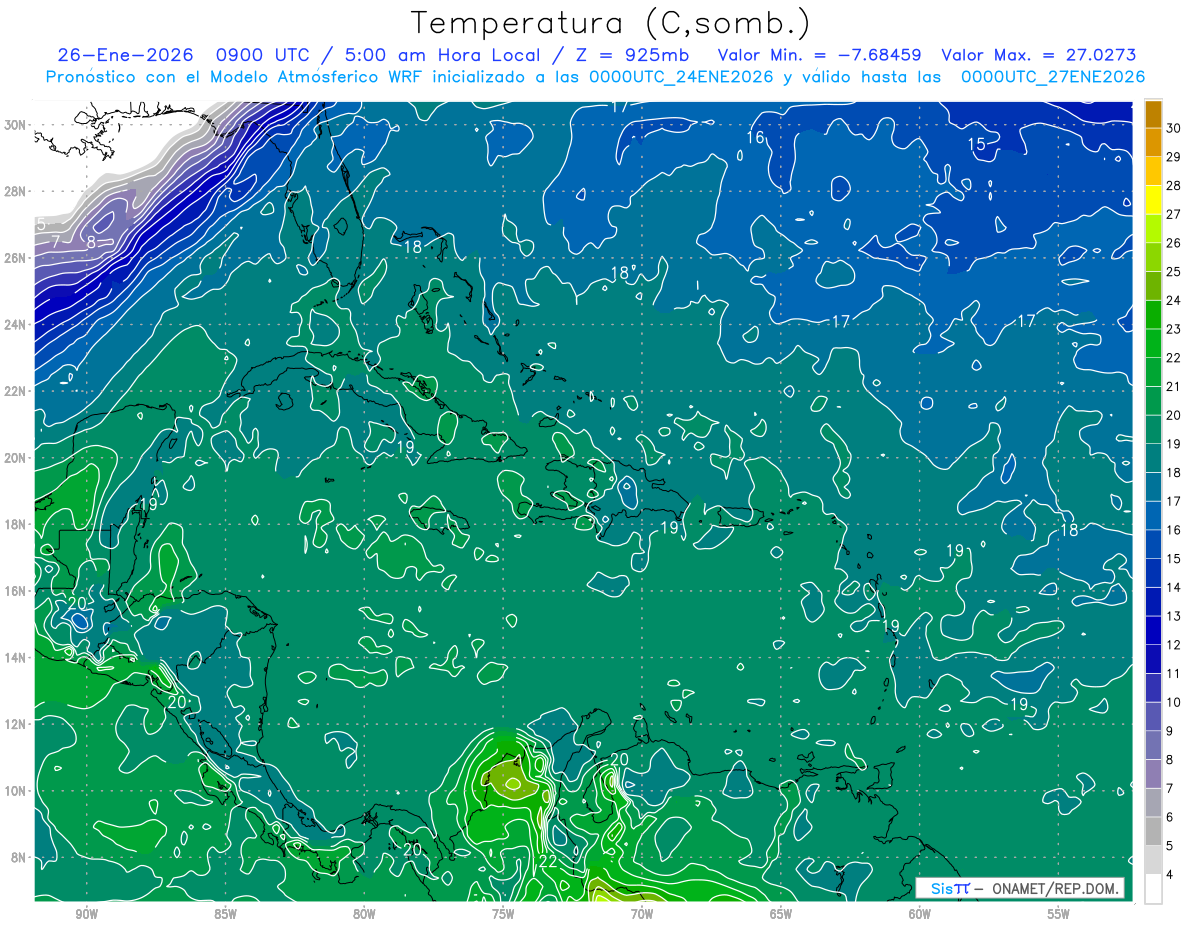Click legend scale label "14"
Screen dimensions: 1200x927
coord(1173,588)
